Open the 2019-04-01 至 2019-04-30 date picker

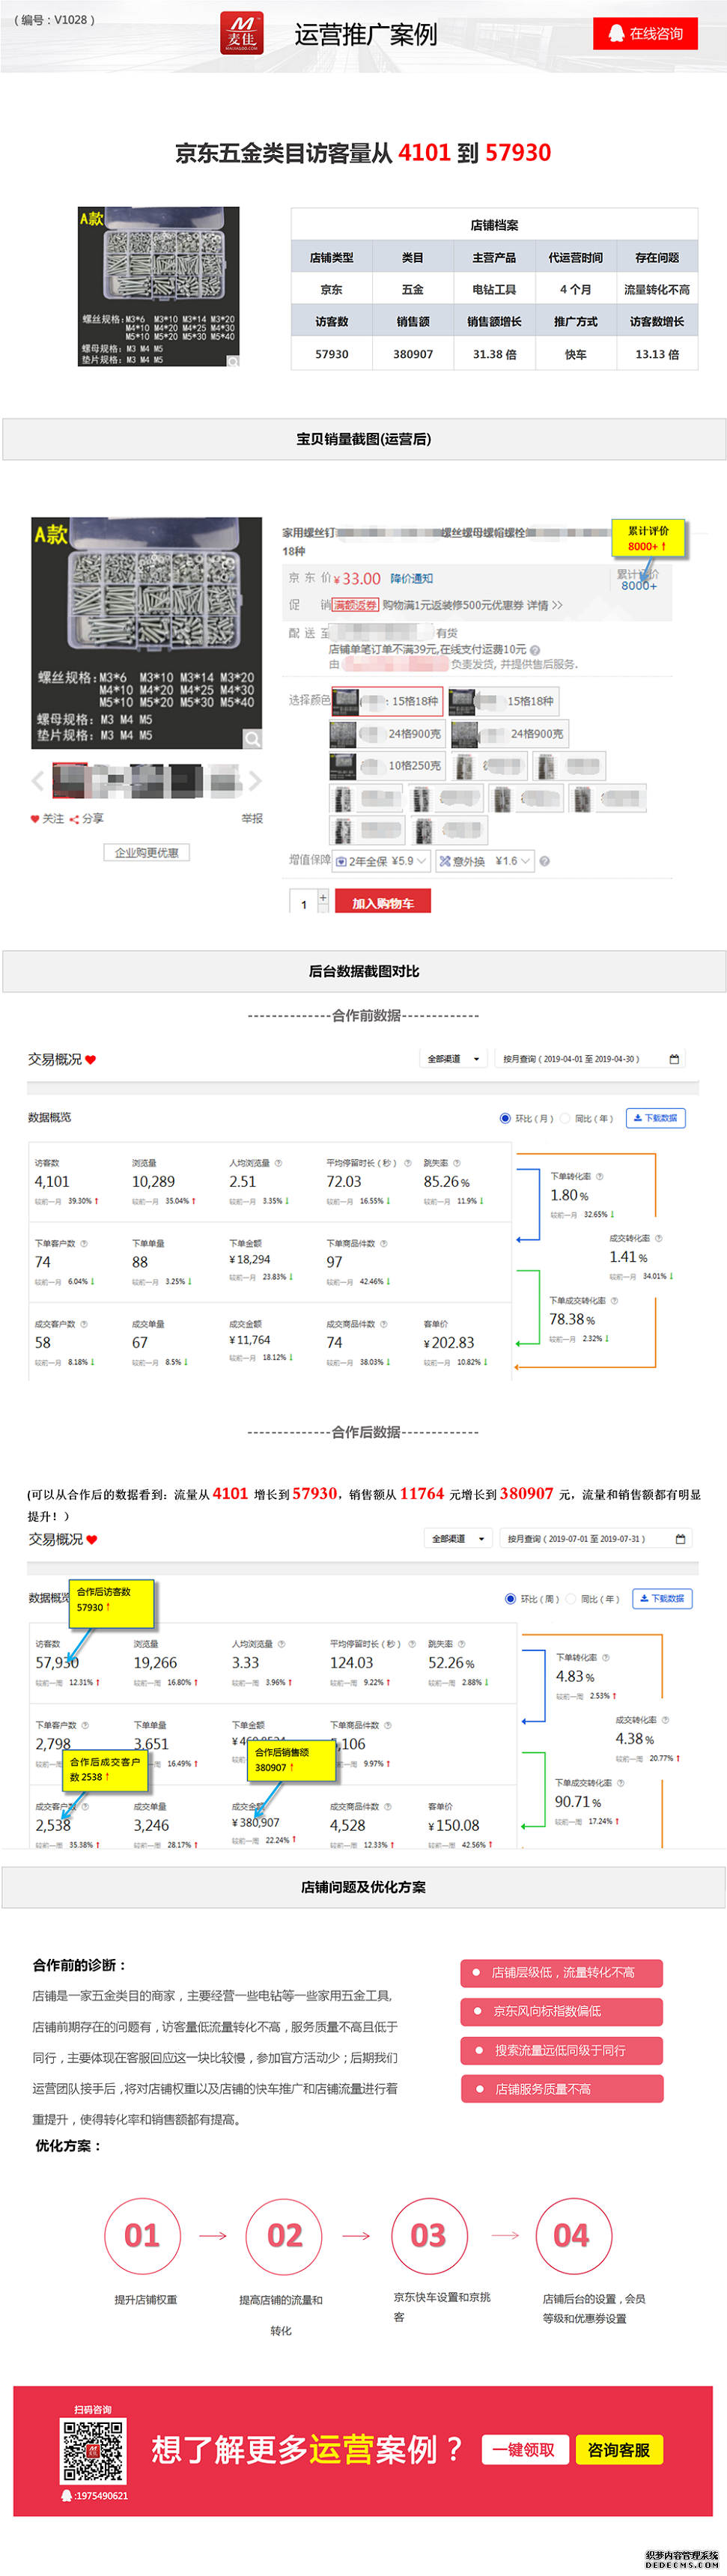(x=590, y=1059)
